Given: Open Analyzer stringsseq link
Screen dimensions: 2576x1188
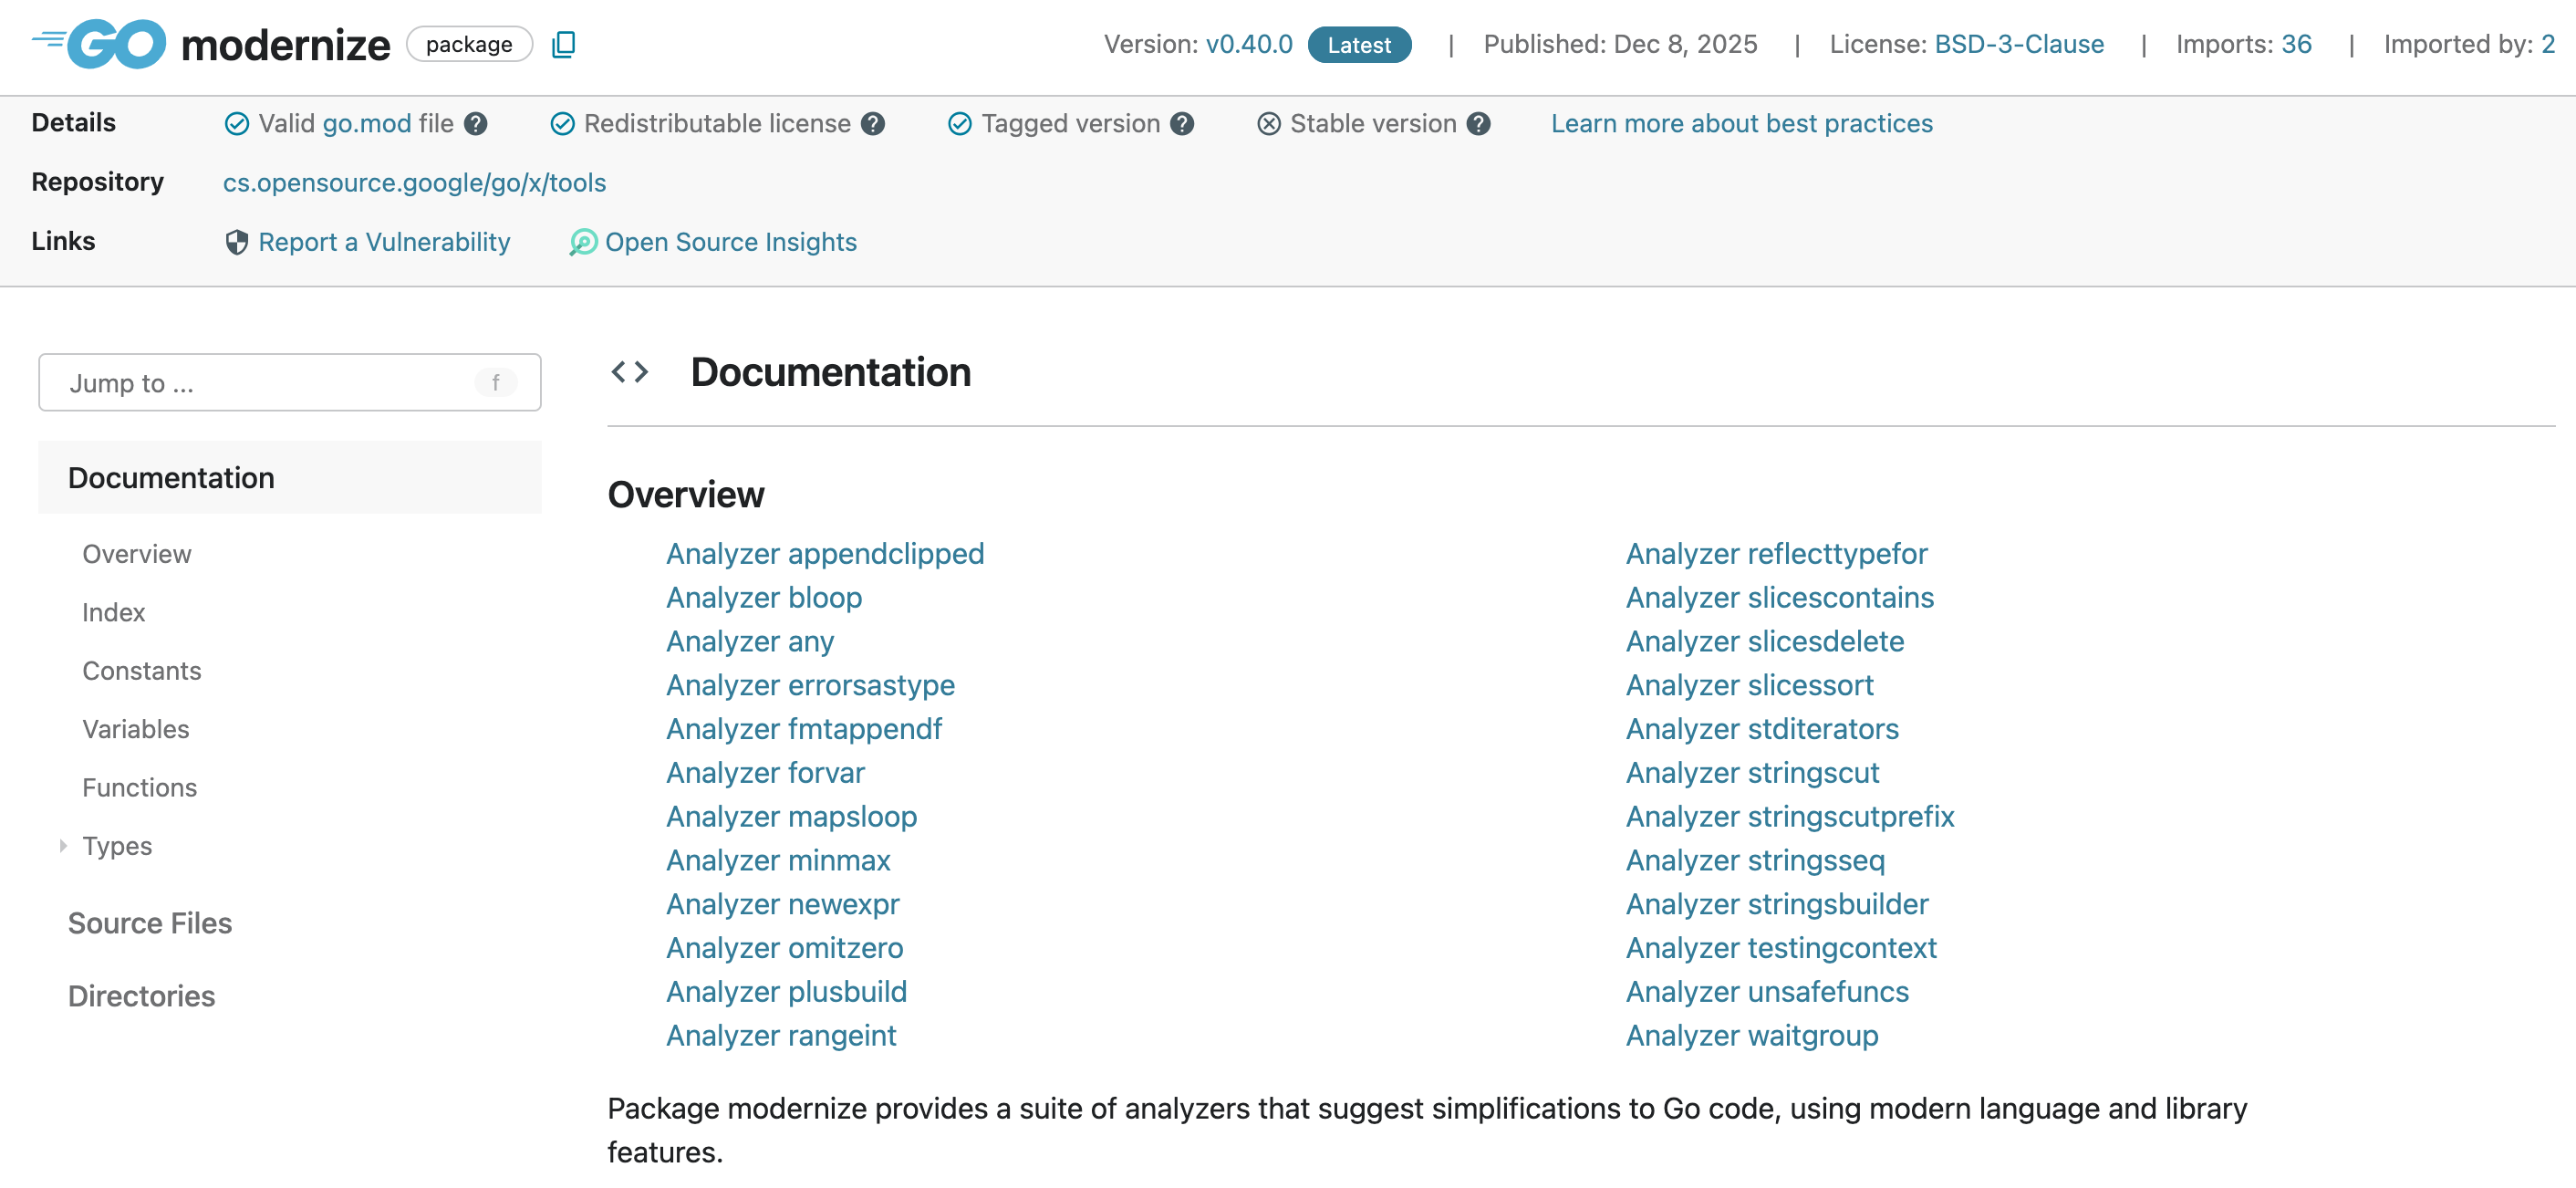Looking at the screenshot, I should (x=1755, y=860).
